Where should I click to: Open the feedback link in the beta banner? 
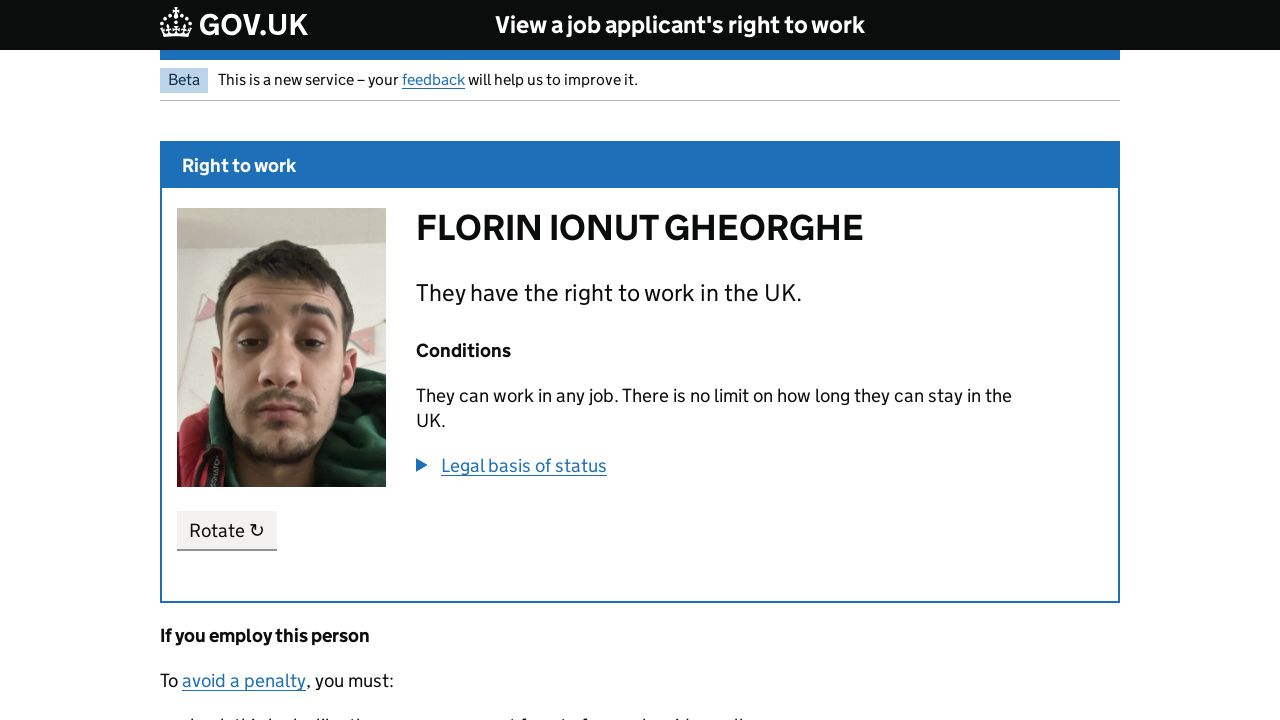[433, 80]
